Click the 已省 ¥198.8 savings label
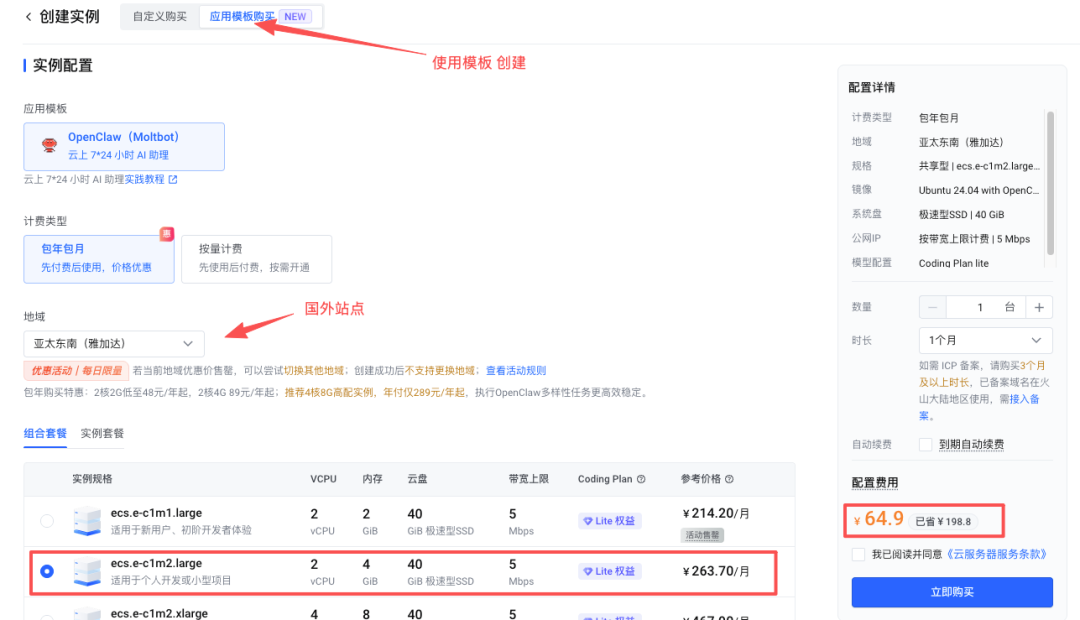Viewport: 1080px width, 620px height. coord(943,521)
